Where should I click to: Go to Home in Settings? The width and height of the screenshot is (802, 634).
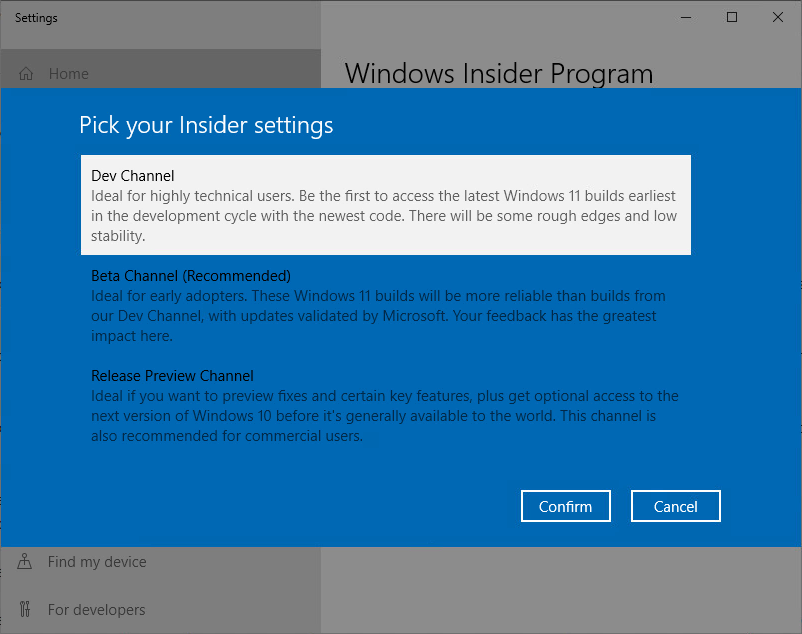point(69,74)
